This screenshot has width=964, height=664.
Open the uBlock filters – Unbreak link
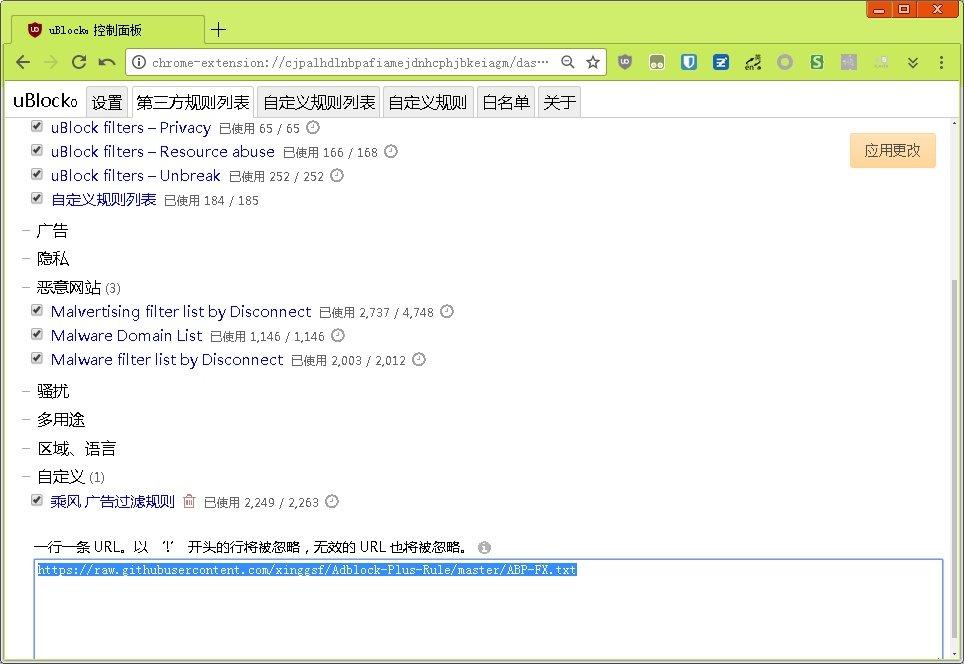[135, 175]
